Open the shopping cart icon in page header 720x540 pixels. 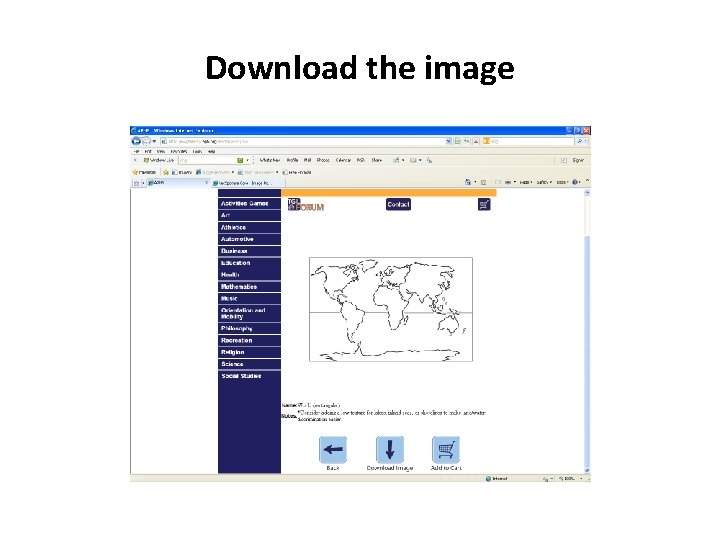[484, 204]
